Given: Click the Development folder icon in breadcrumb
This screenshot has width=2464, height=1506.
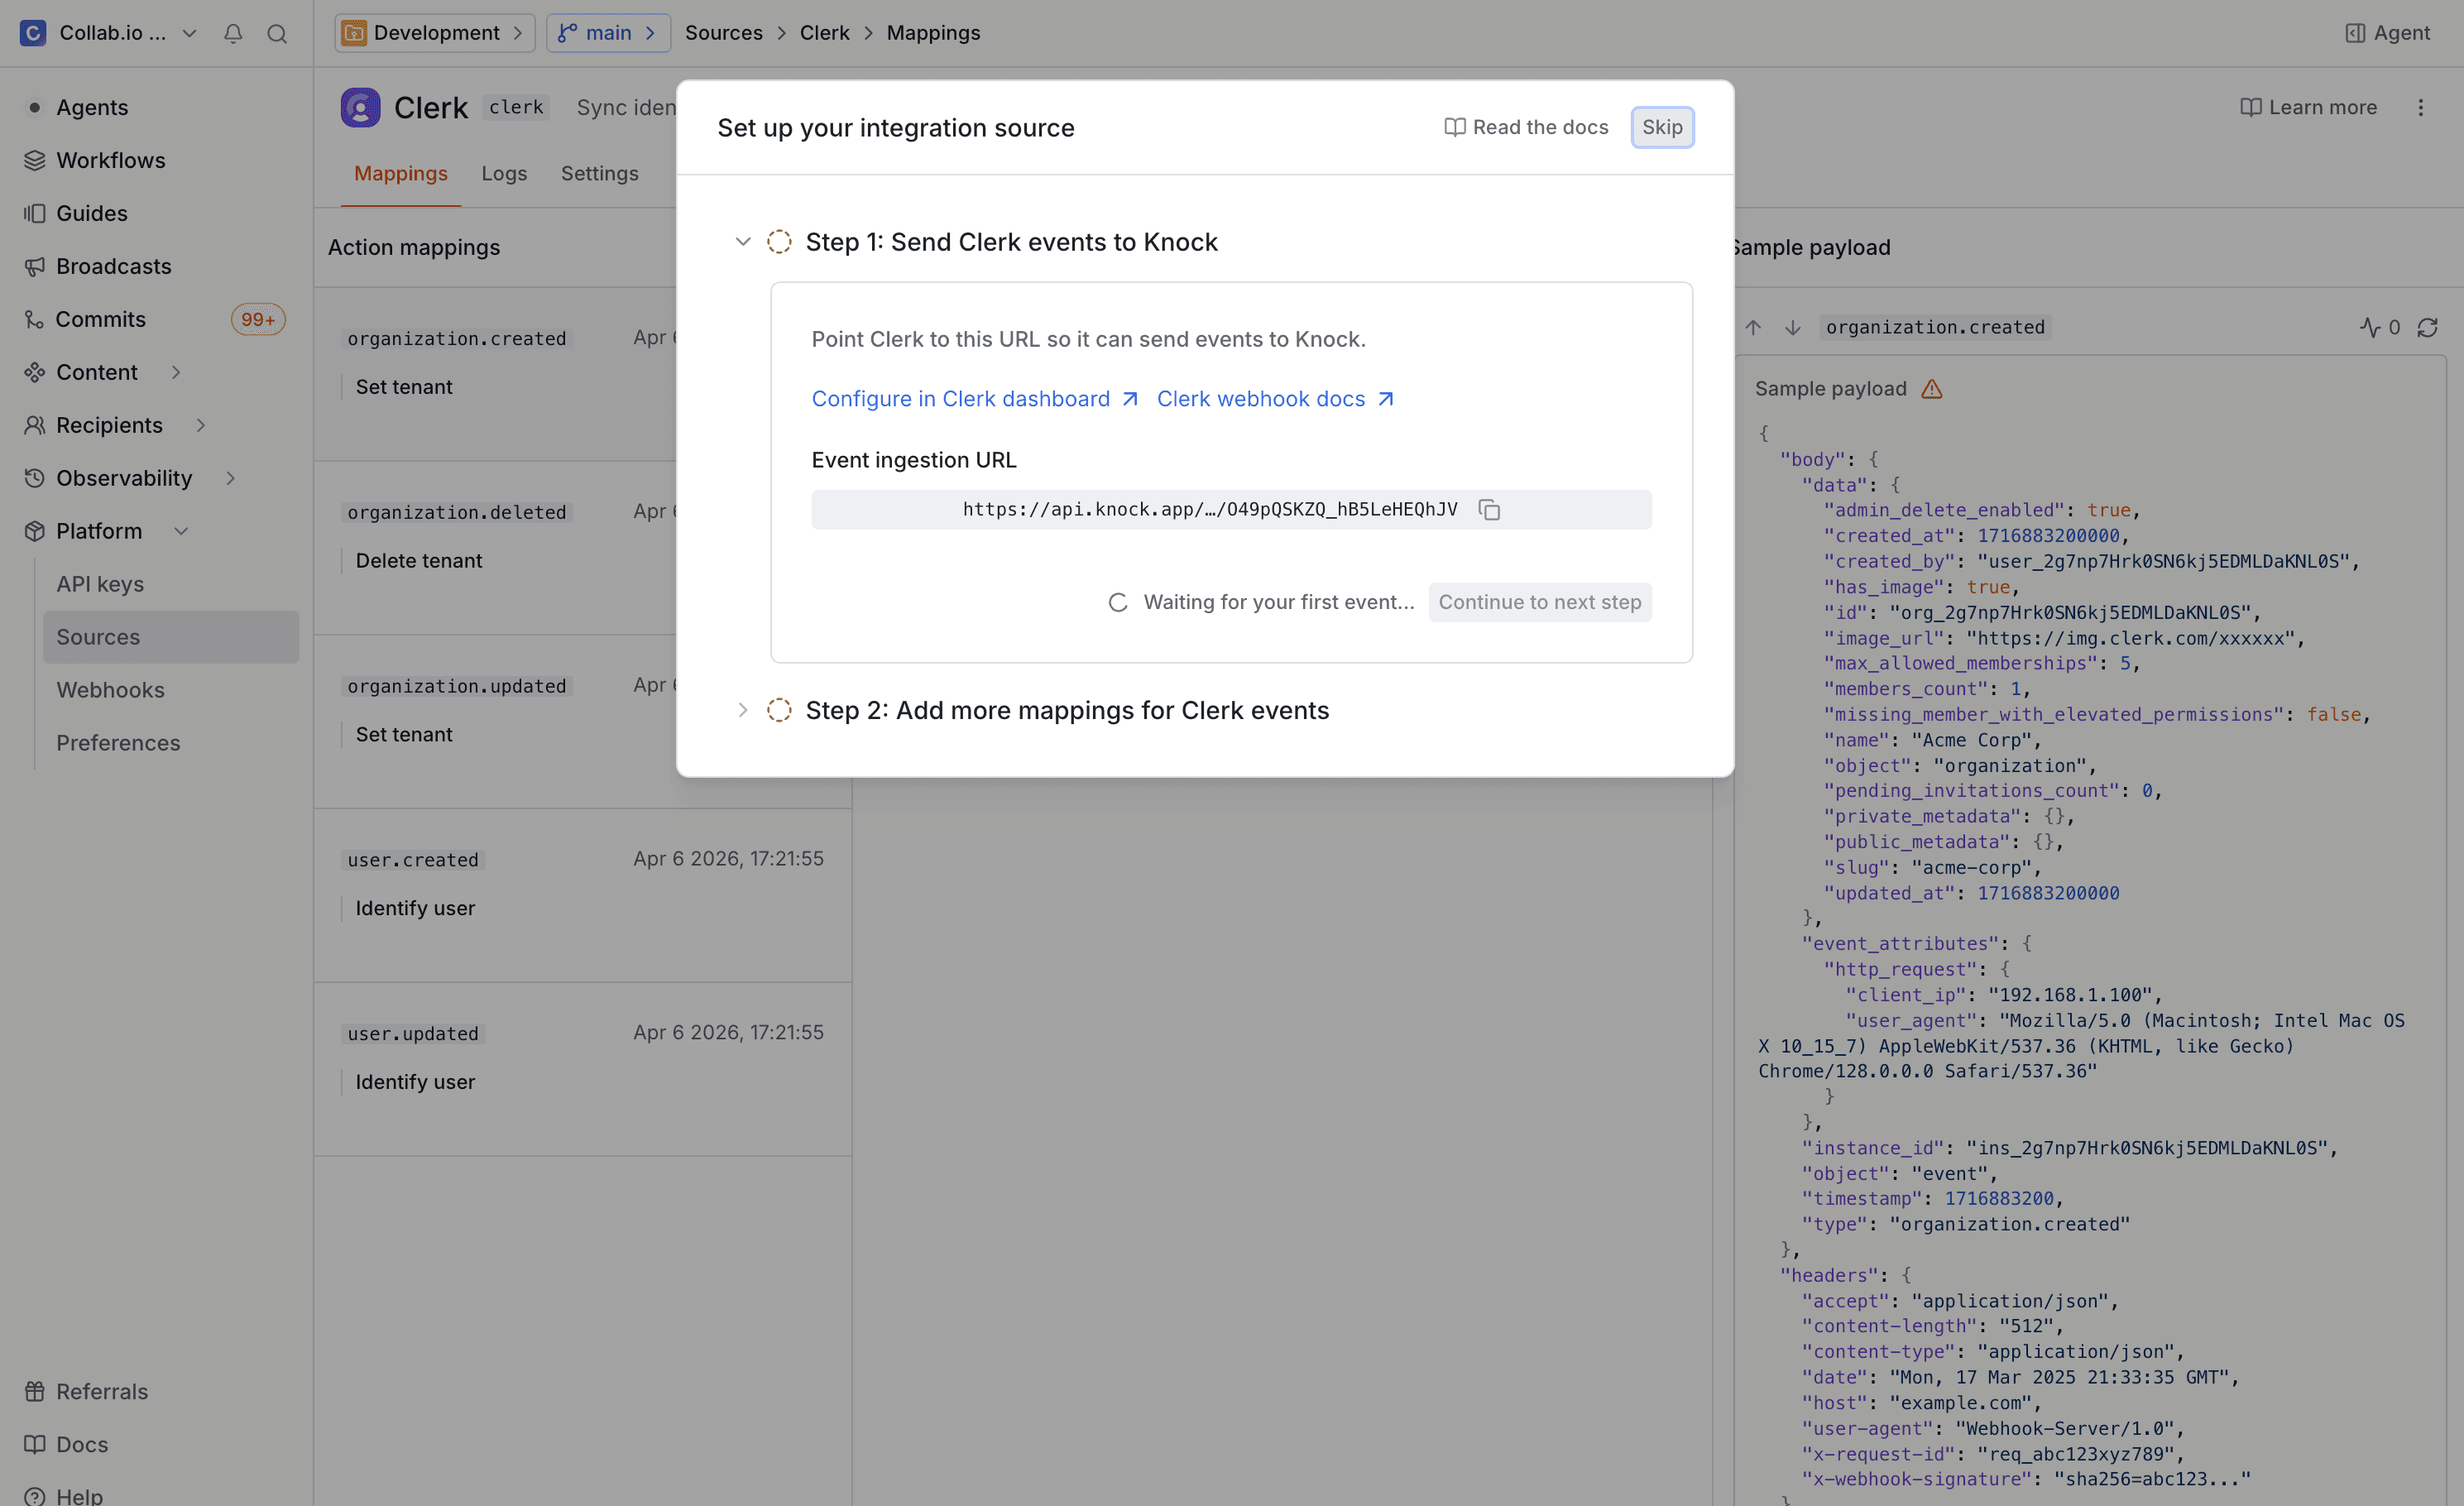Looking at the screenshot, I should [354, 33].
